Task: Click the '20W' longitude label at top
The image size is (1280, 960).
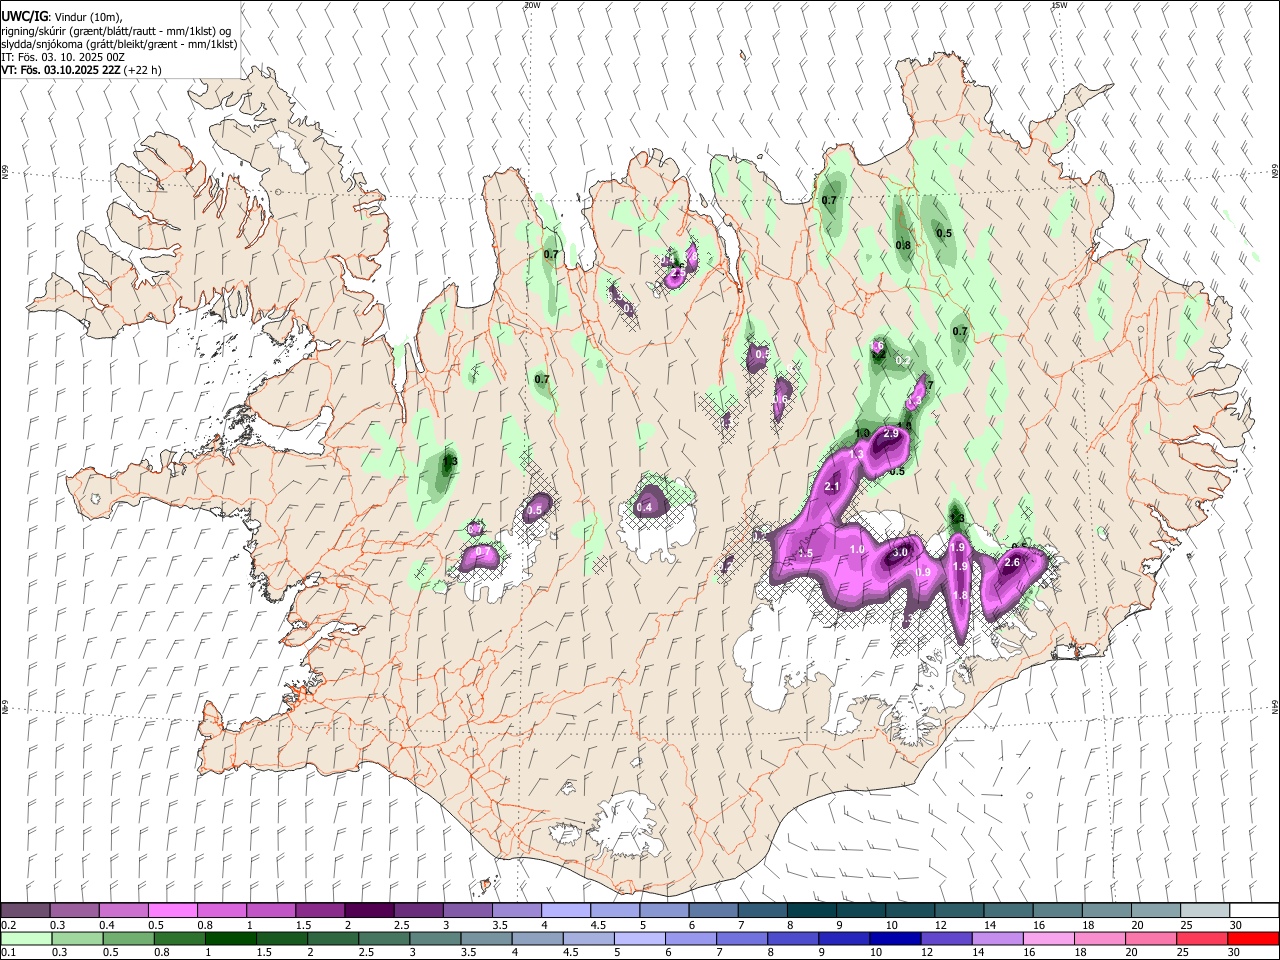Action: coord(532,5)
